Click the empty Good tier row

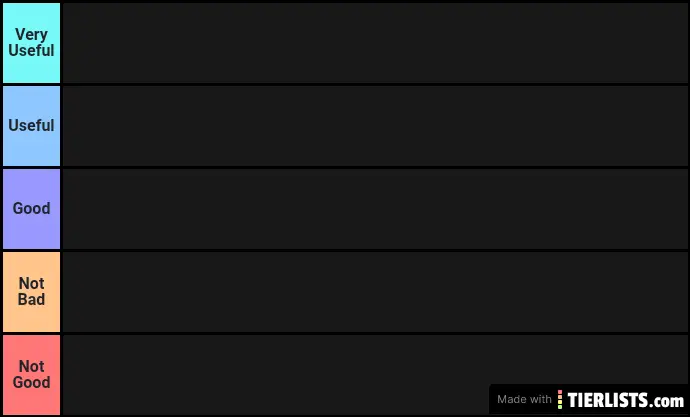[375, 209]
